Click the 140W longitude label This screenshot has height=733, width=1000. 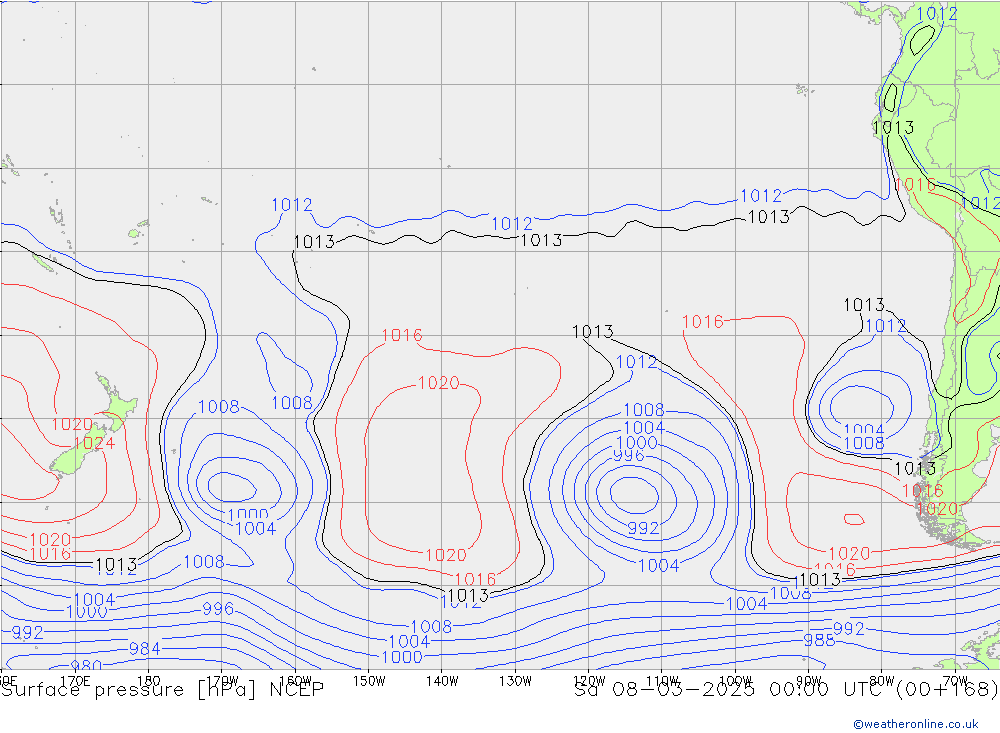(x=442, y=681)
